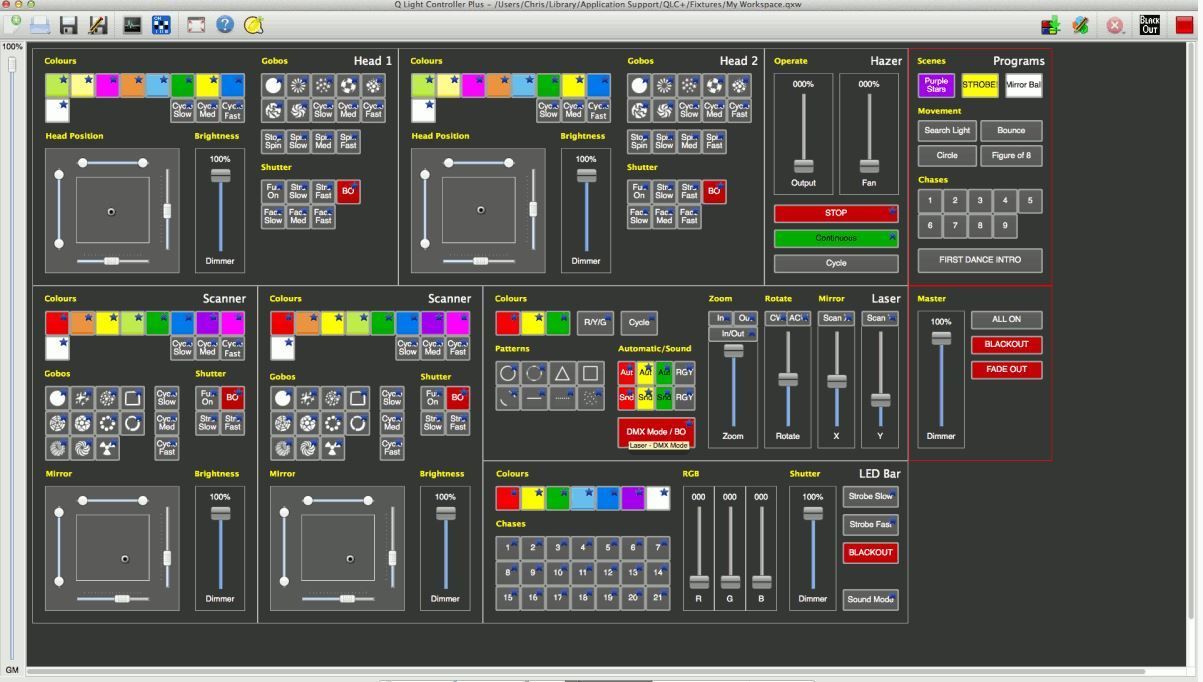
Task: Click the Save As toolbar icon
Action: click(x=98, y=25)
